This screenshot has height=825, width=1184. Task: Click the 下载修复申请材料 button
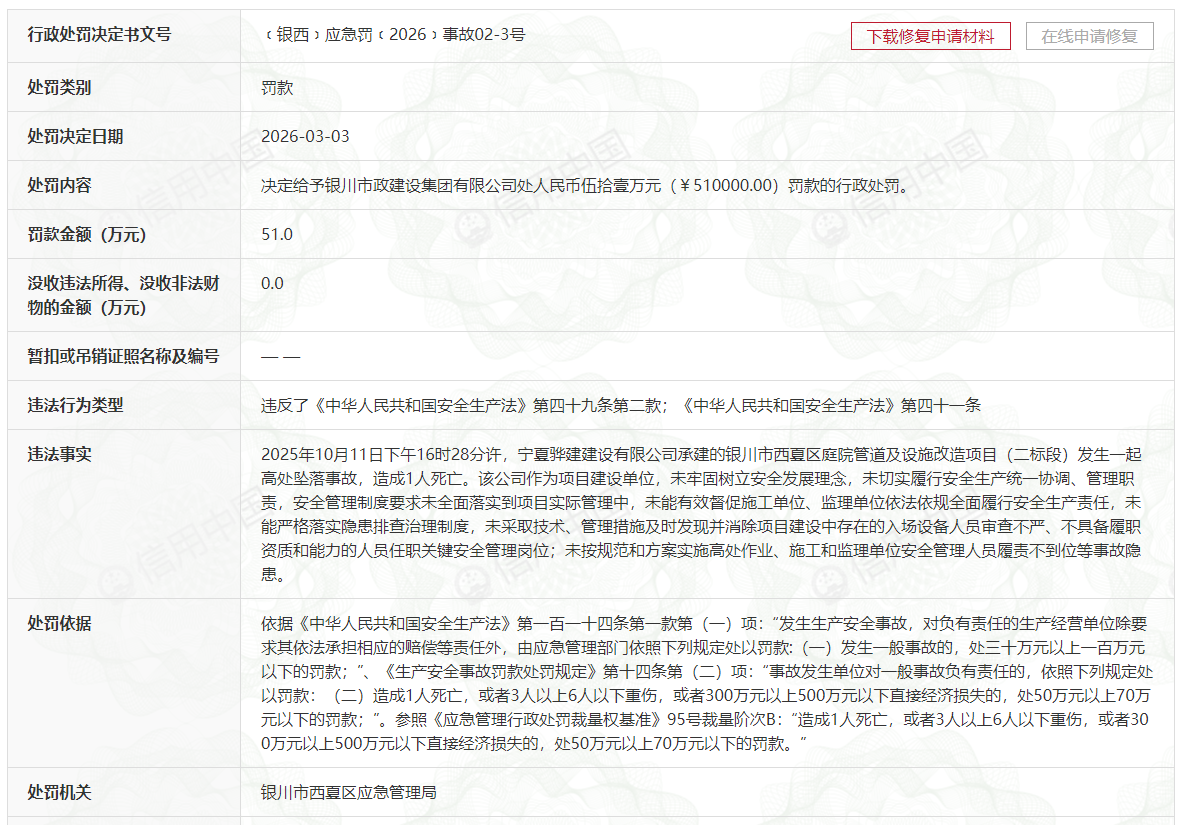pos(930,36)
